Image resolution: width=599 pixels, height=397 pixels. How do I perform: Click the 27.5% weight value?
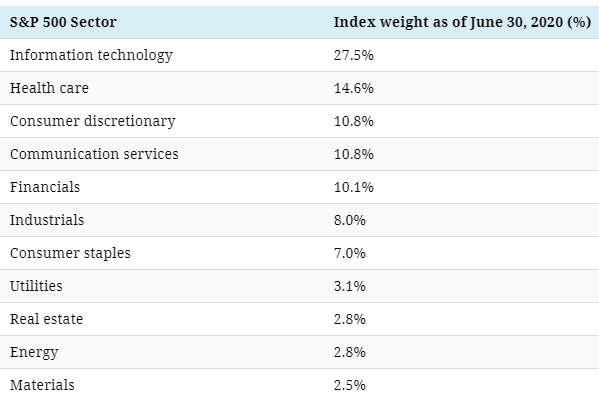(354, 55)
